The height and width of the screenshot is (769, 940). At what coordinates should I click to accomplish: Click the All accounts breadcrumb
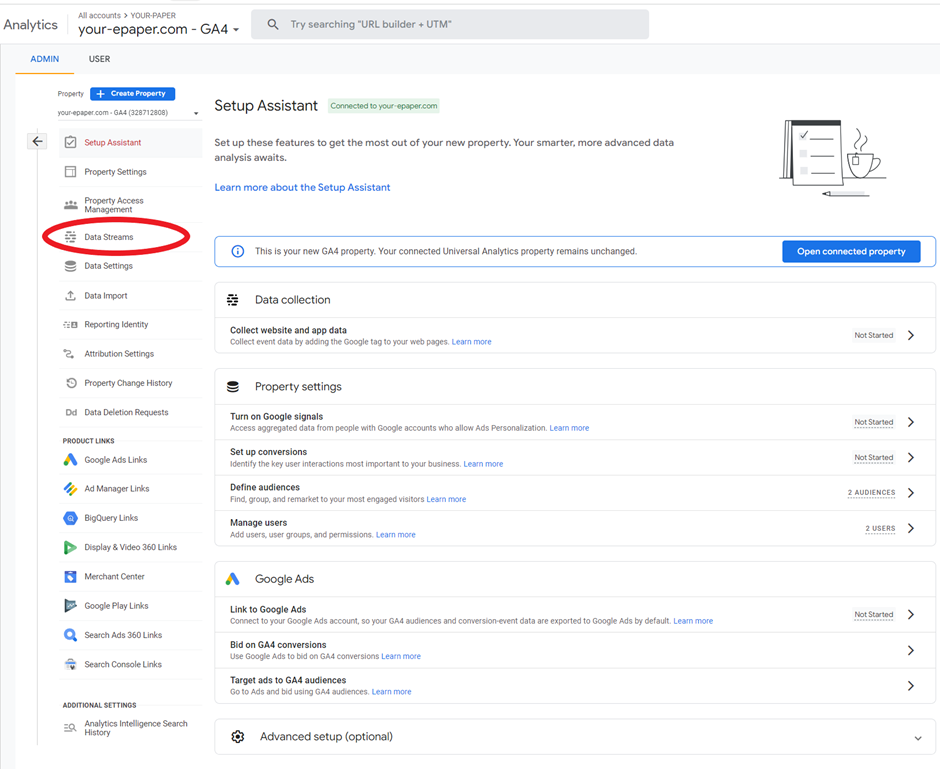pyautogui.click(x=99, y=15)
